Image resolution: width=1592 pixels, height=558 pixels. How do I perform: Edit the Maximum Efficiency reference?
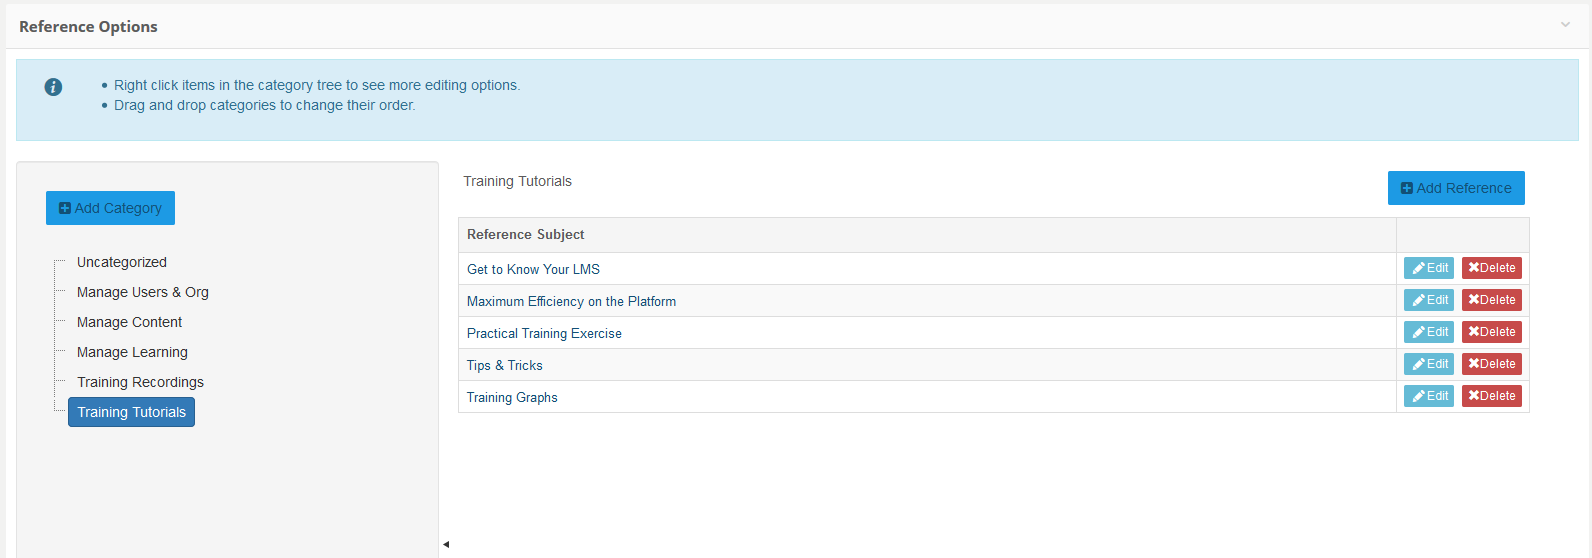click(x=1428, y=300)
